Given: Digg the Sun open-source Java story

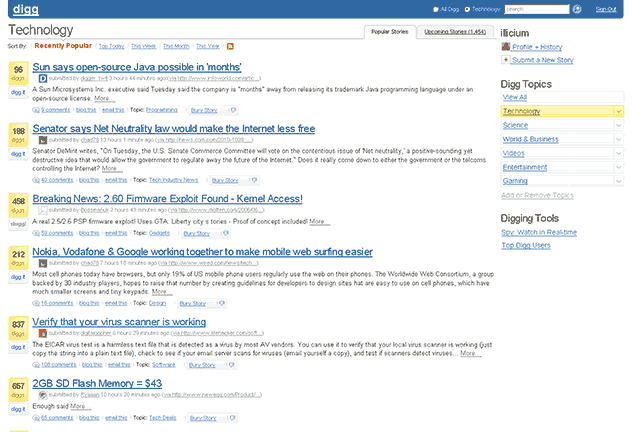Looking at the screenshot, I should coord(18,92).
